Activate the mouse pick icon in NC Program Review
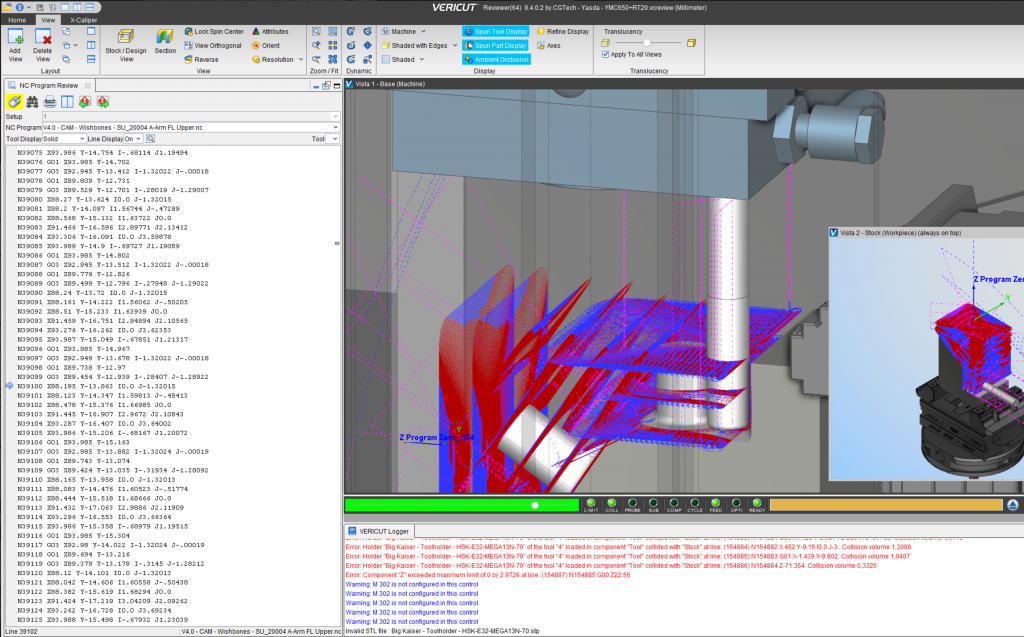This screenshot has height=637, width=1024. pos(14,102)
